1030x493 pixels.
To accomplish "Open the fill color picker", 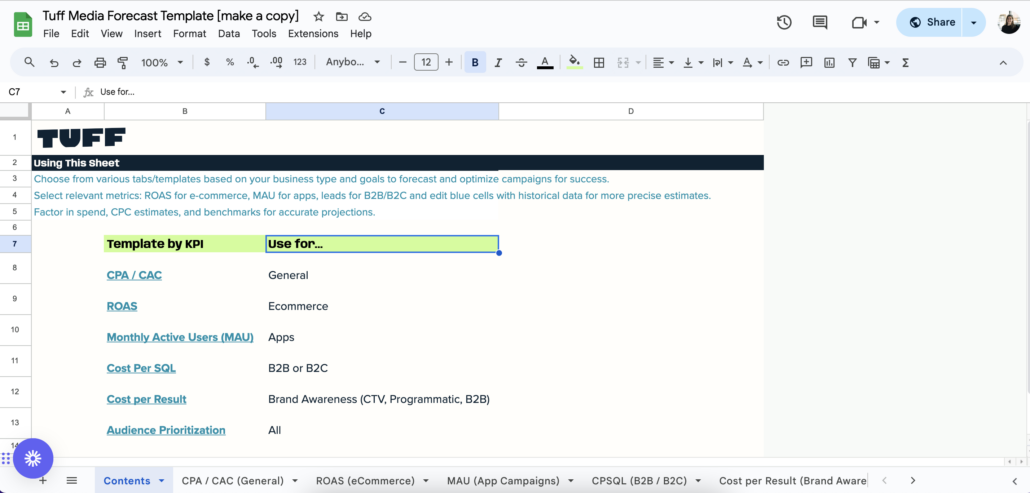I will [x=574, y=62].
